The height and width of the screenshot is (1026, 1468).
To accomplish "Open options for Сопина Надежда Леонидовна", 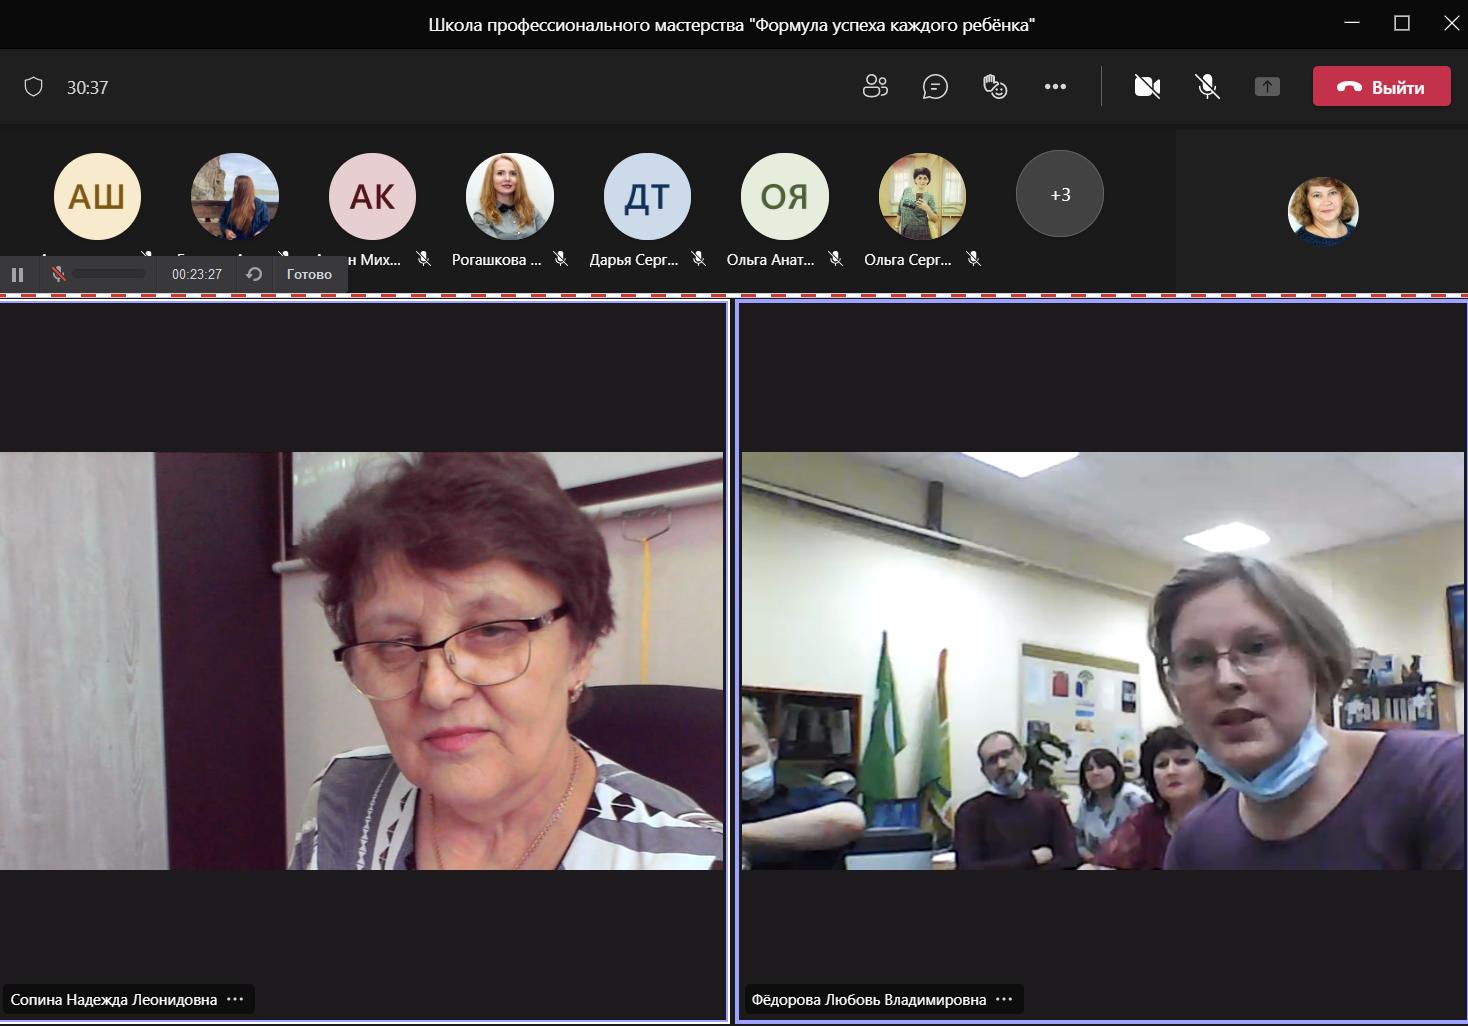I will pos(235,999).
